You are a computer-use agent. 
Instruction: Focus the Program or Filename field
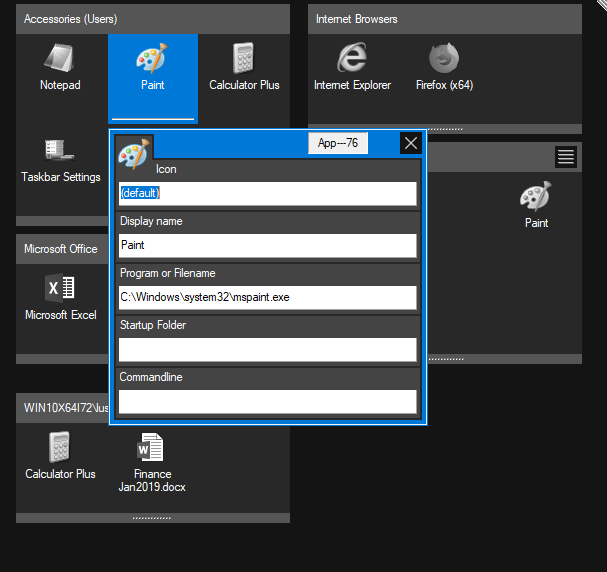(x=267, y=297)
